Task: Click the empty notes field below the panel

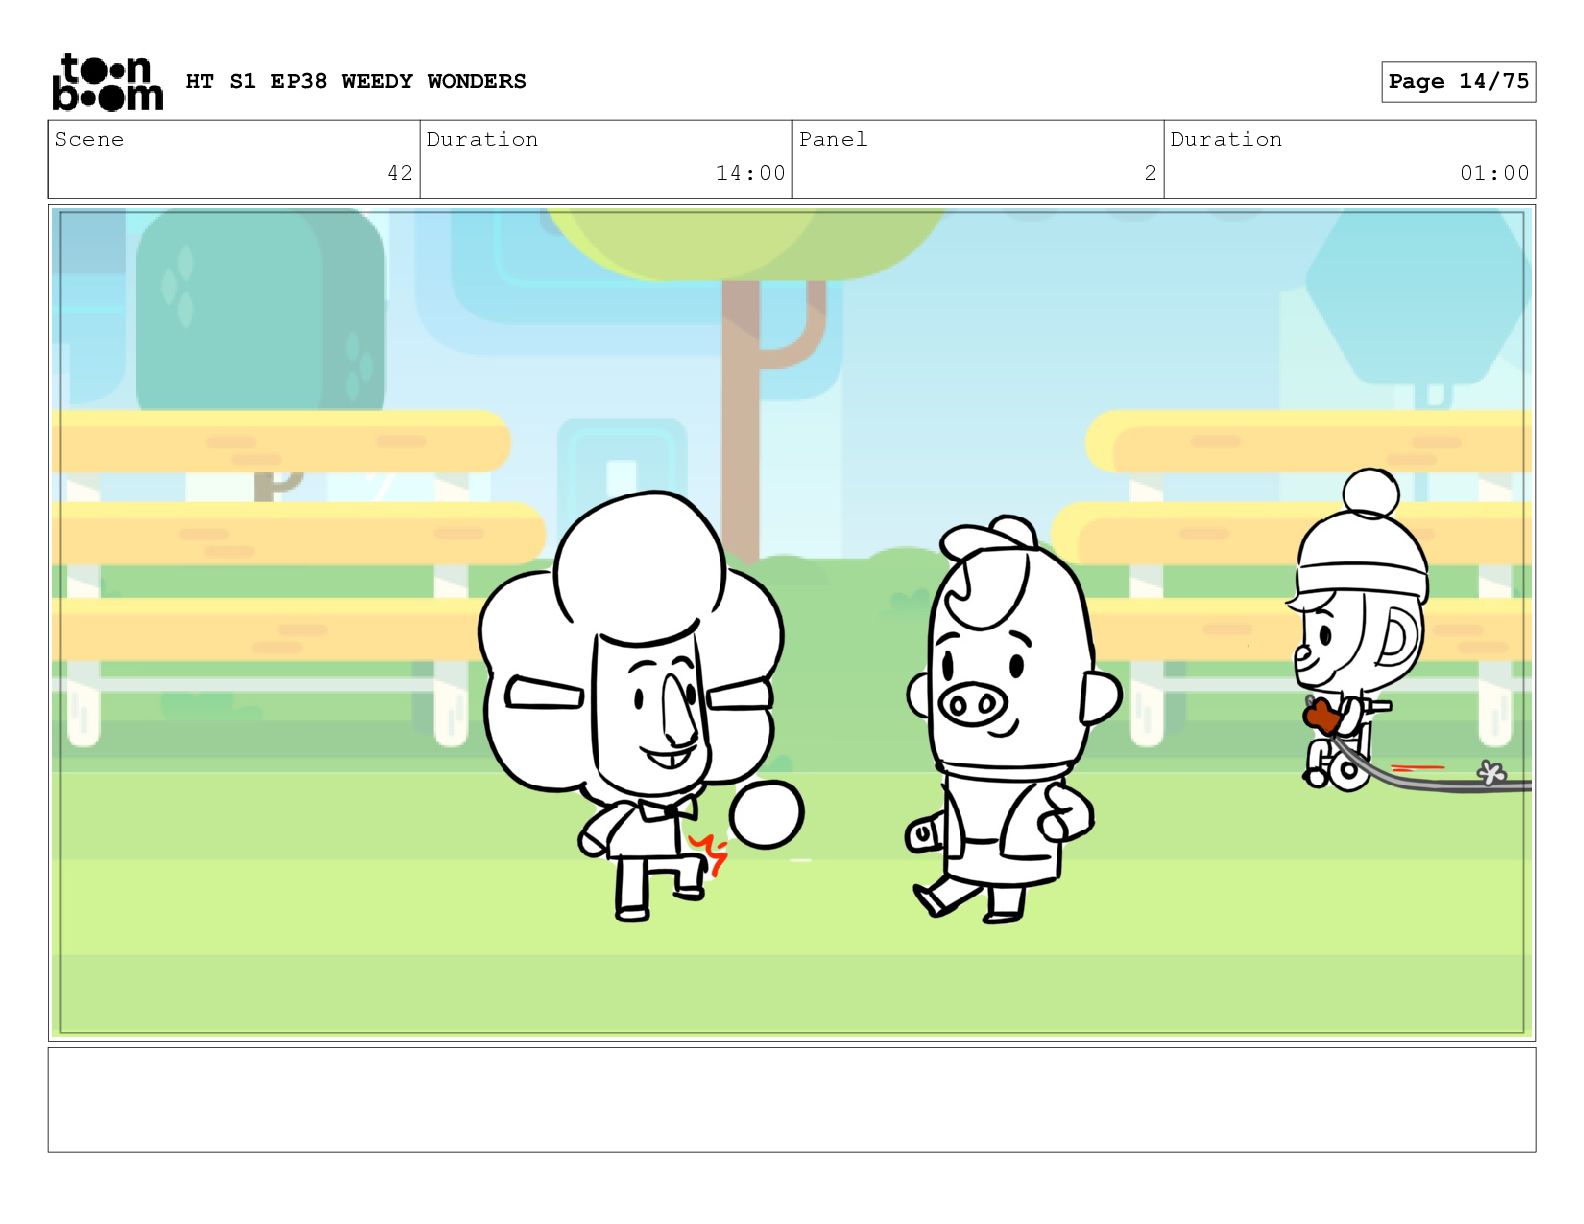Action: coord(792,1099)
